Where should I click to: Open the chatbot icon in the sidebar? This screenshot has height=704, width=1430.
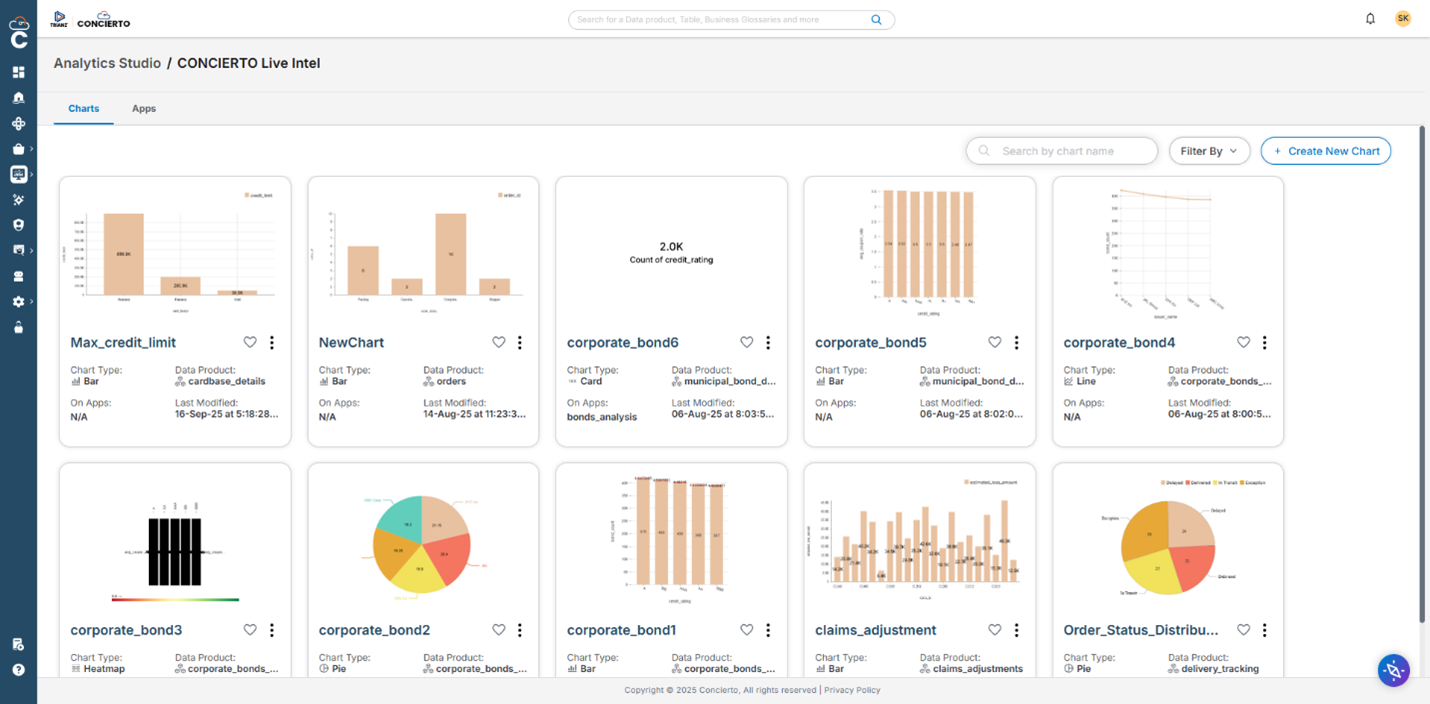[x=18, y=275]
